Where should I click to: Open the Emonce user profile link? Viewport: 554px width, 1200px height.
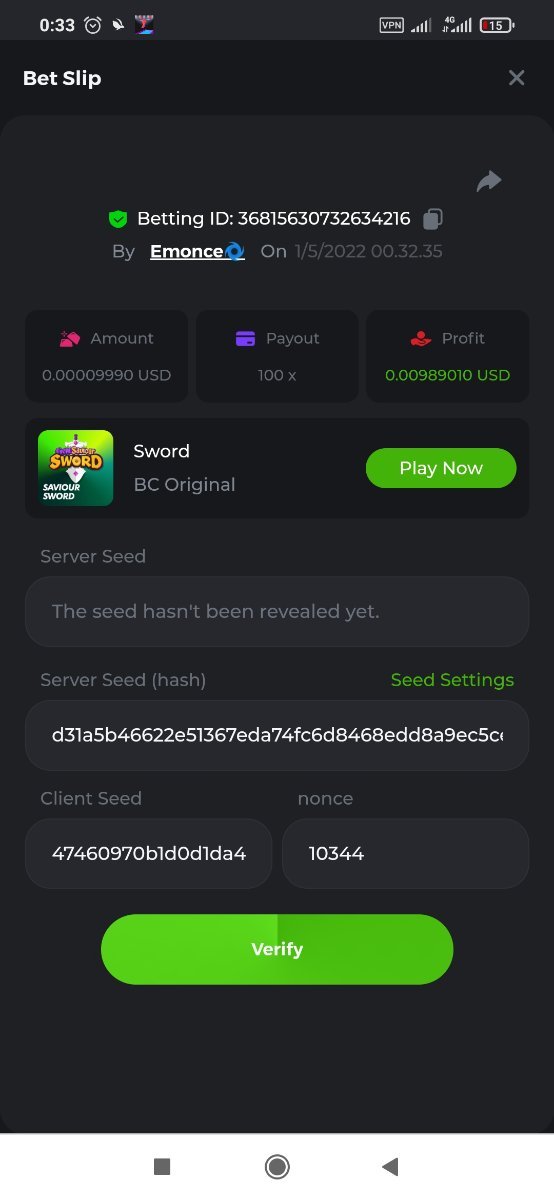[x=197, y=251]
